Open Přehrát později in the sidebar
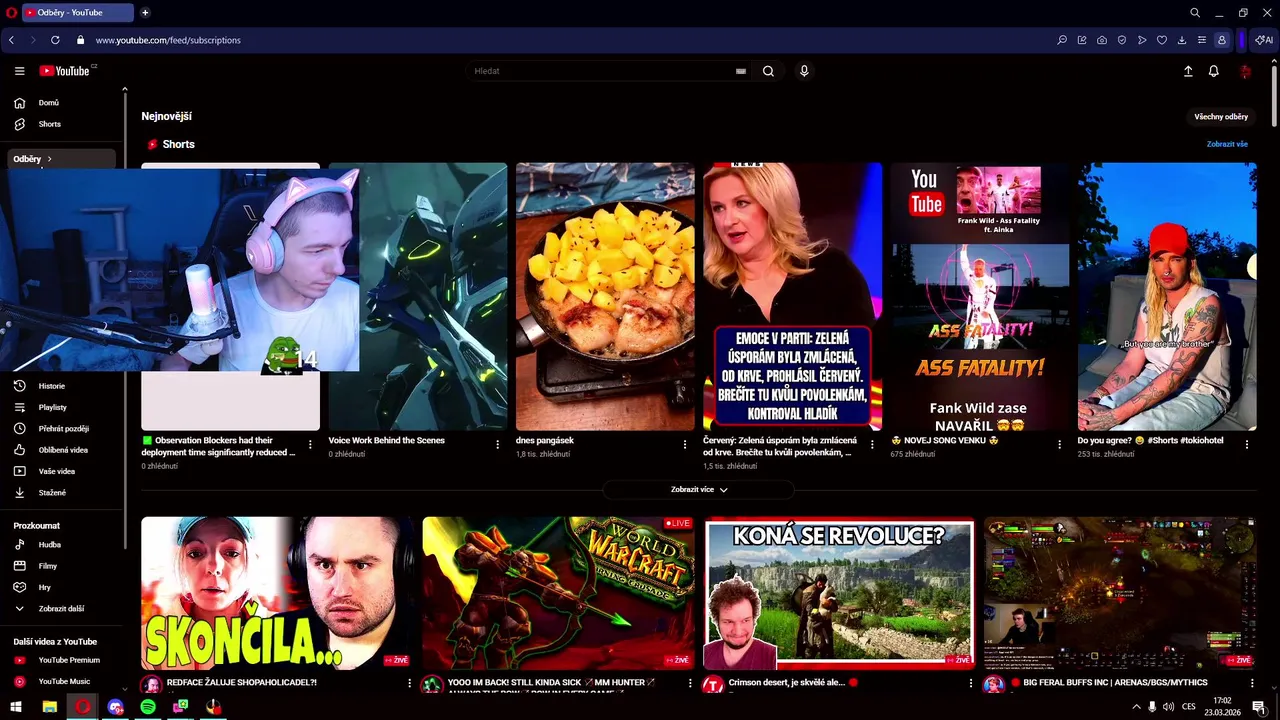Viewport: 1280px width, 720px height. pyautogui.click(x=62, y=429)
